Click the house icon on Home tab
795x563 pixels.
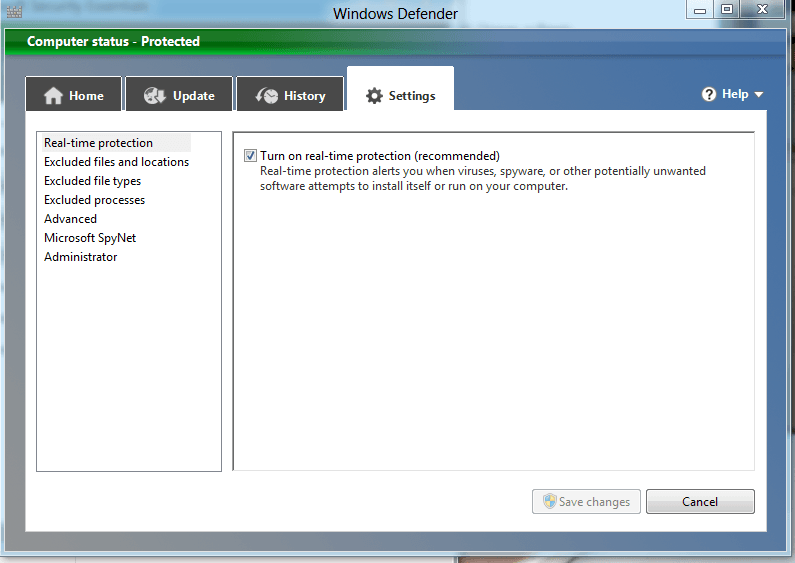pyautogui.click(x=54, y=96)
